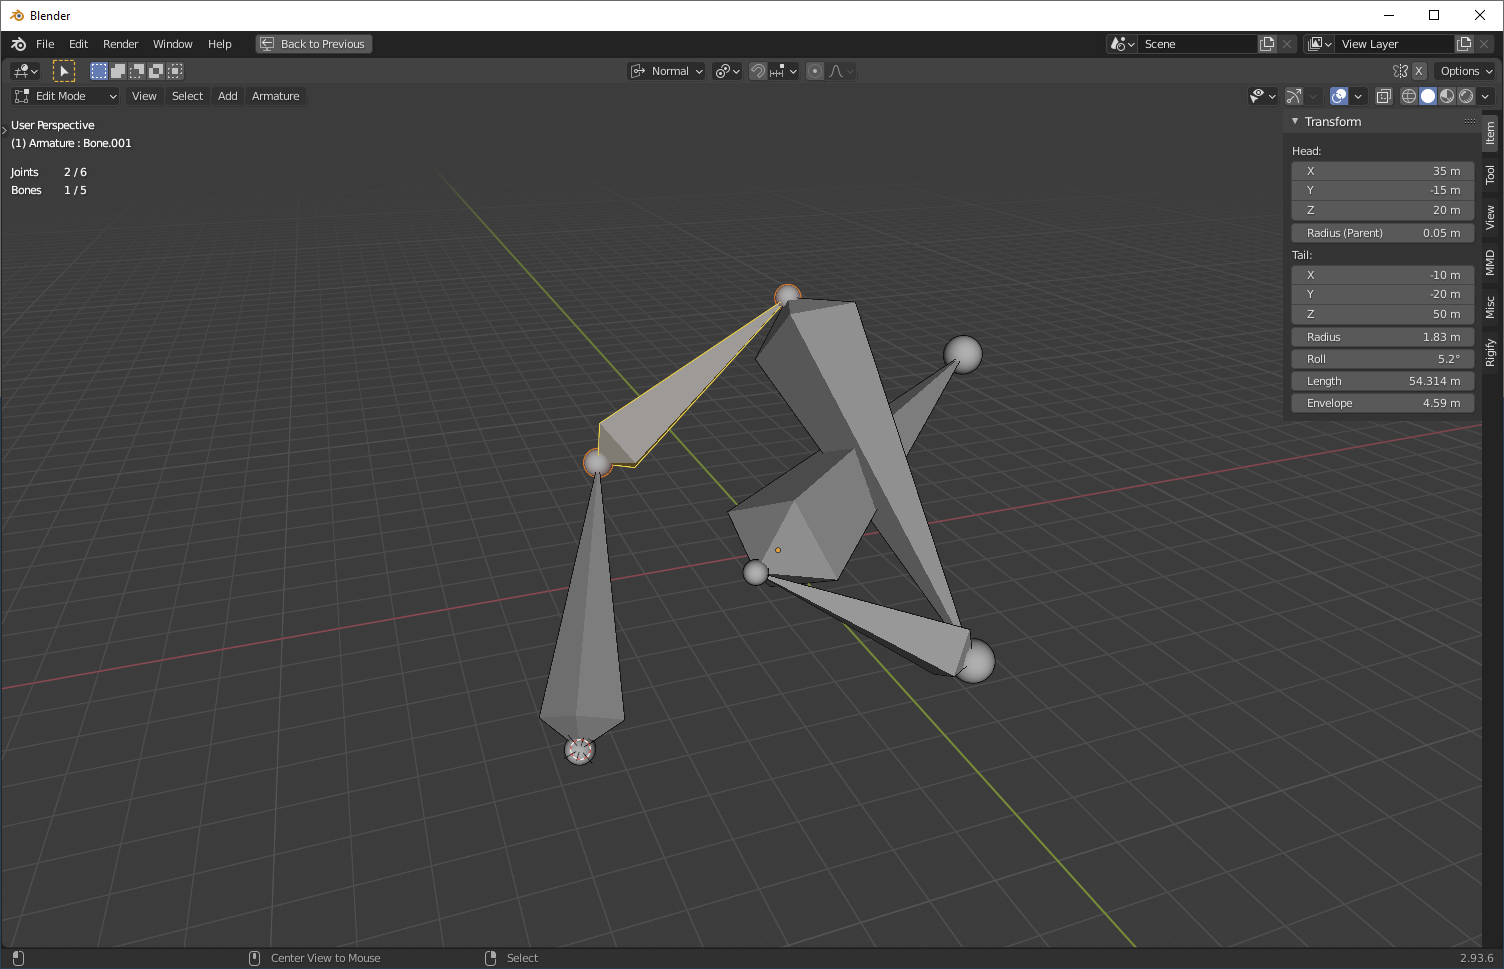
Task: Click Head Z value field 20 m
Action: pyautogui.click(x=1383, y=210)
